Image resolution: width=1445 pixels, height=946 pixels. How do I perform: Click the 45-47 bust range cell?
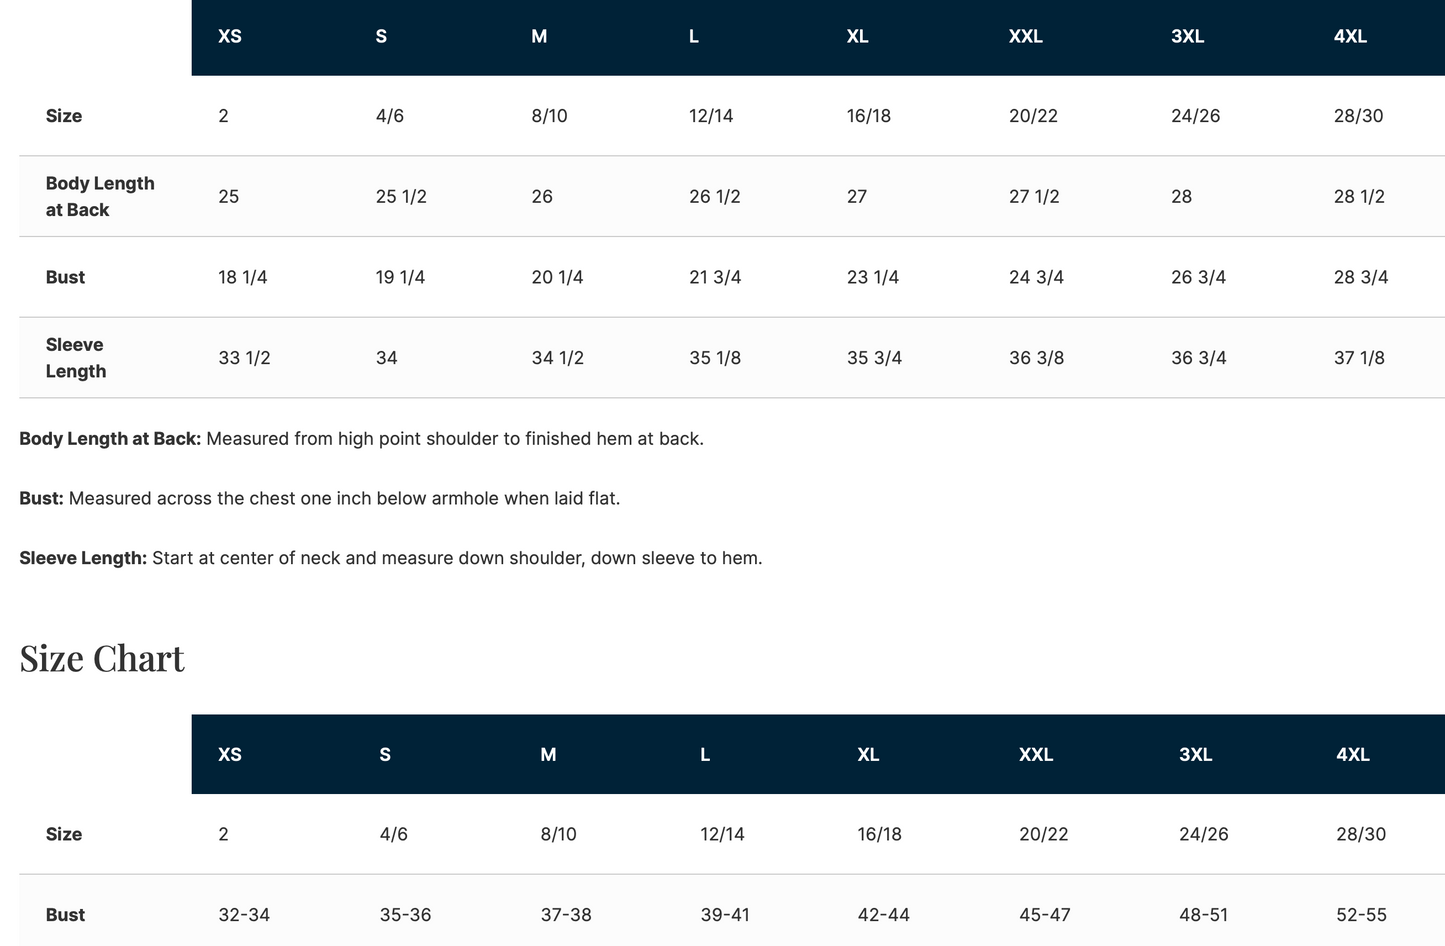click(1045, 915)
